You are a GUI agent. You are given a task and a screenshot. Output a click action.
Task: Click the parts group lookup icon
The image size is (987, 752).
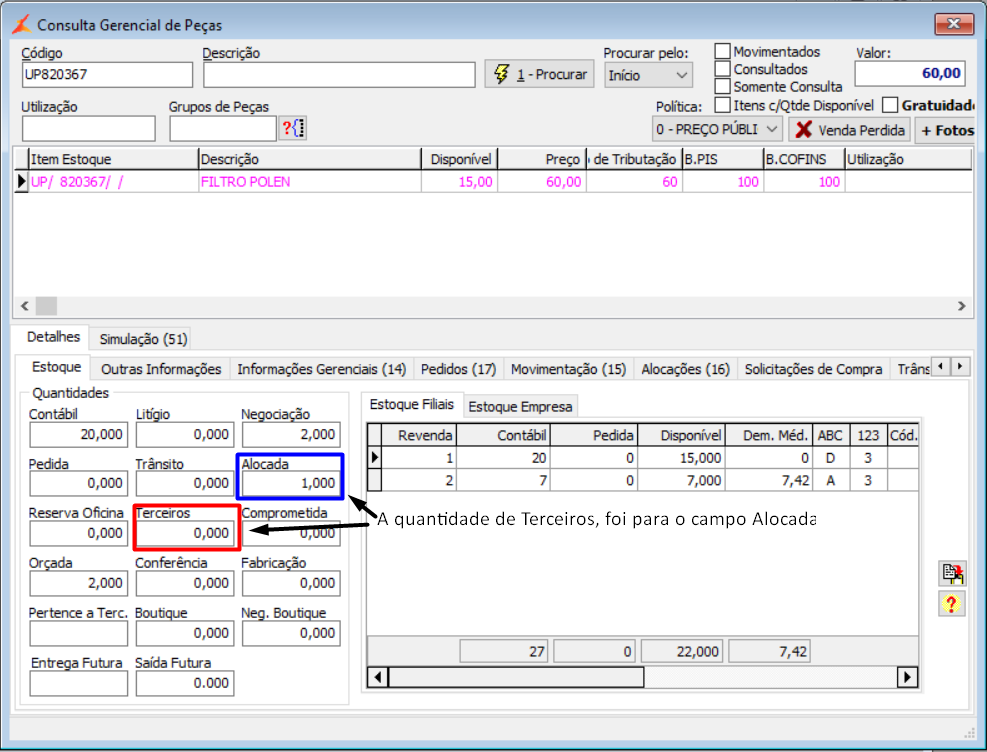(293, 128)
